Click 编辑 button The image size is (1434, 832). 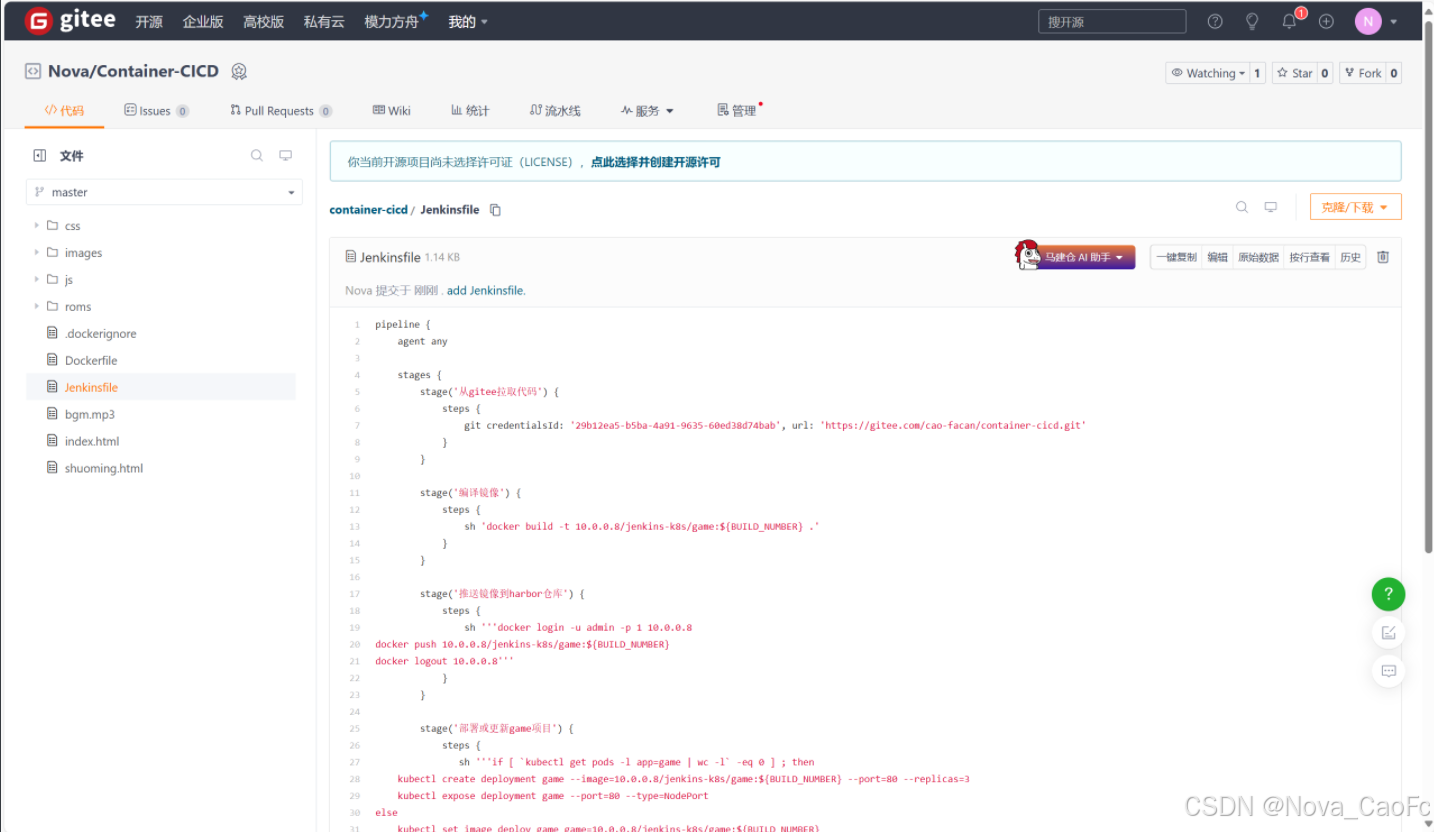click(1217, 257)
